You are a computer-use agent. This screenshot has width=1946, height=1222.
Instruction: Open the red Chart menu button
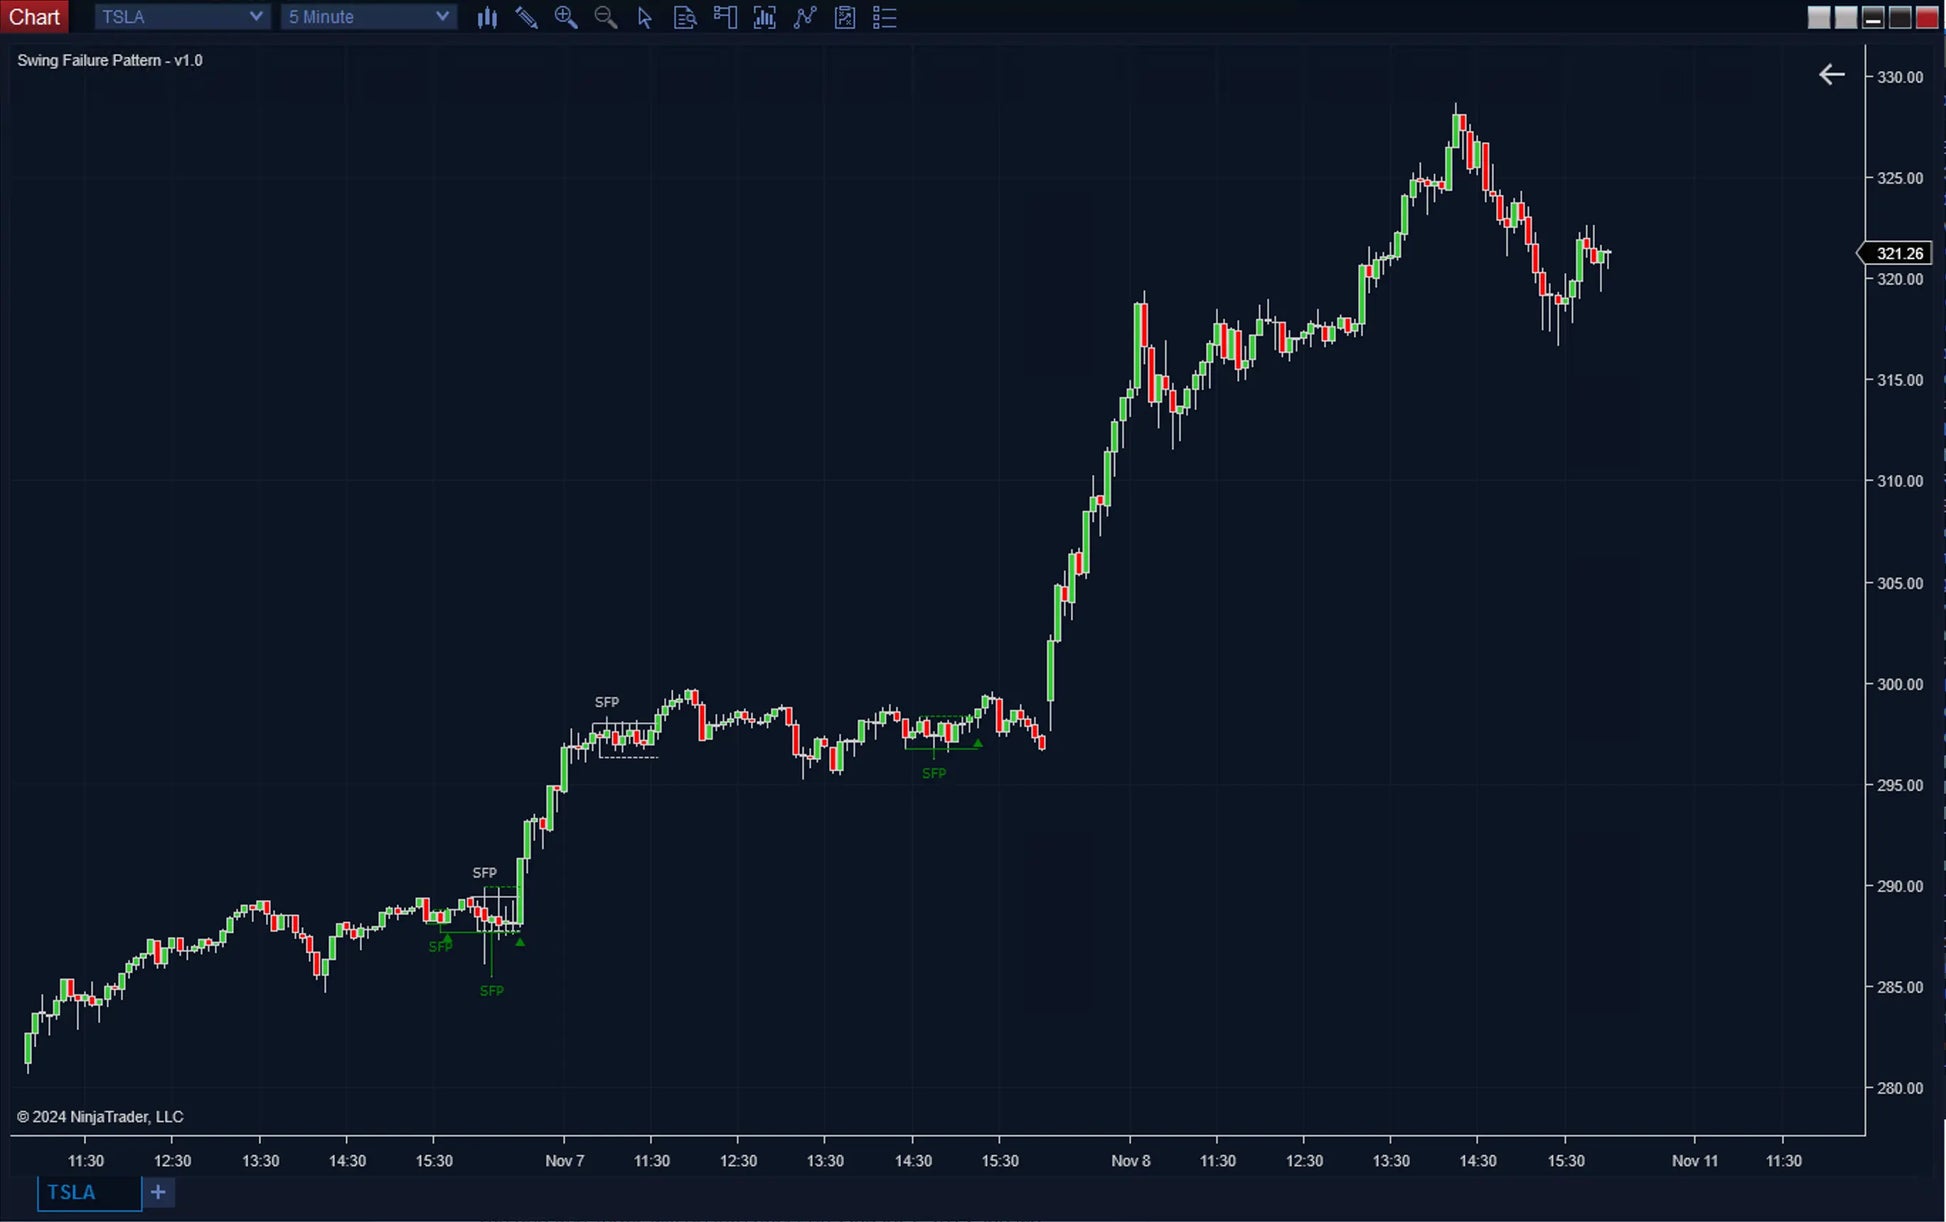click(34, 17)
